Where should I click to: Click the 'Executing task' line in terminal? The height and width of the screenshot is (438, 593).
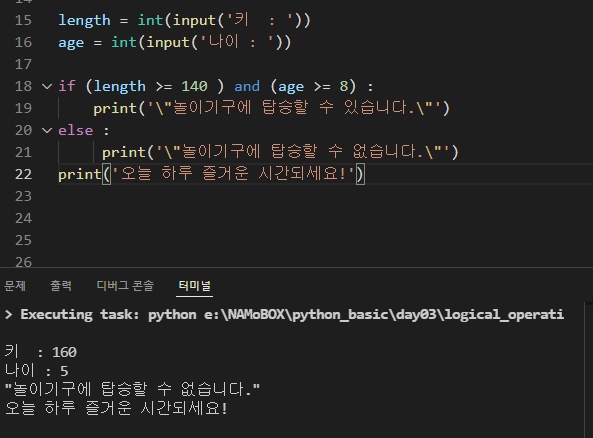click(284, 315)
